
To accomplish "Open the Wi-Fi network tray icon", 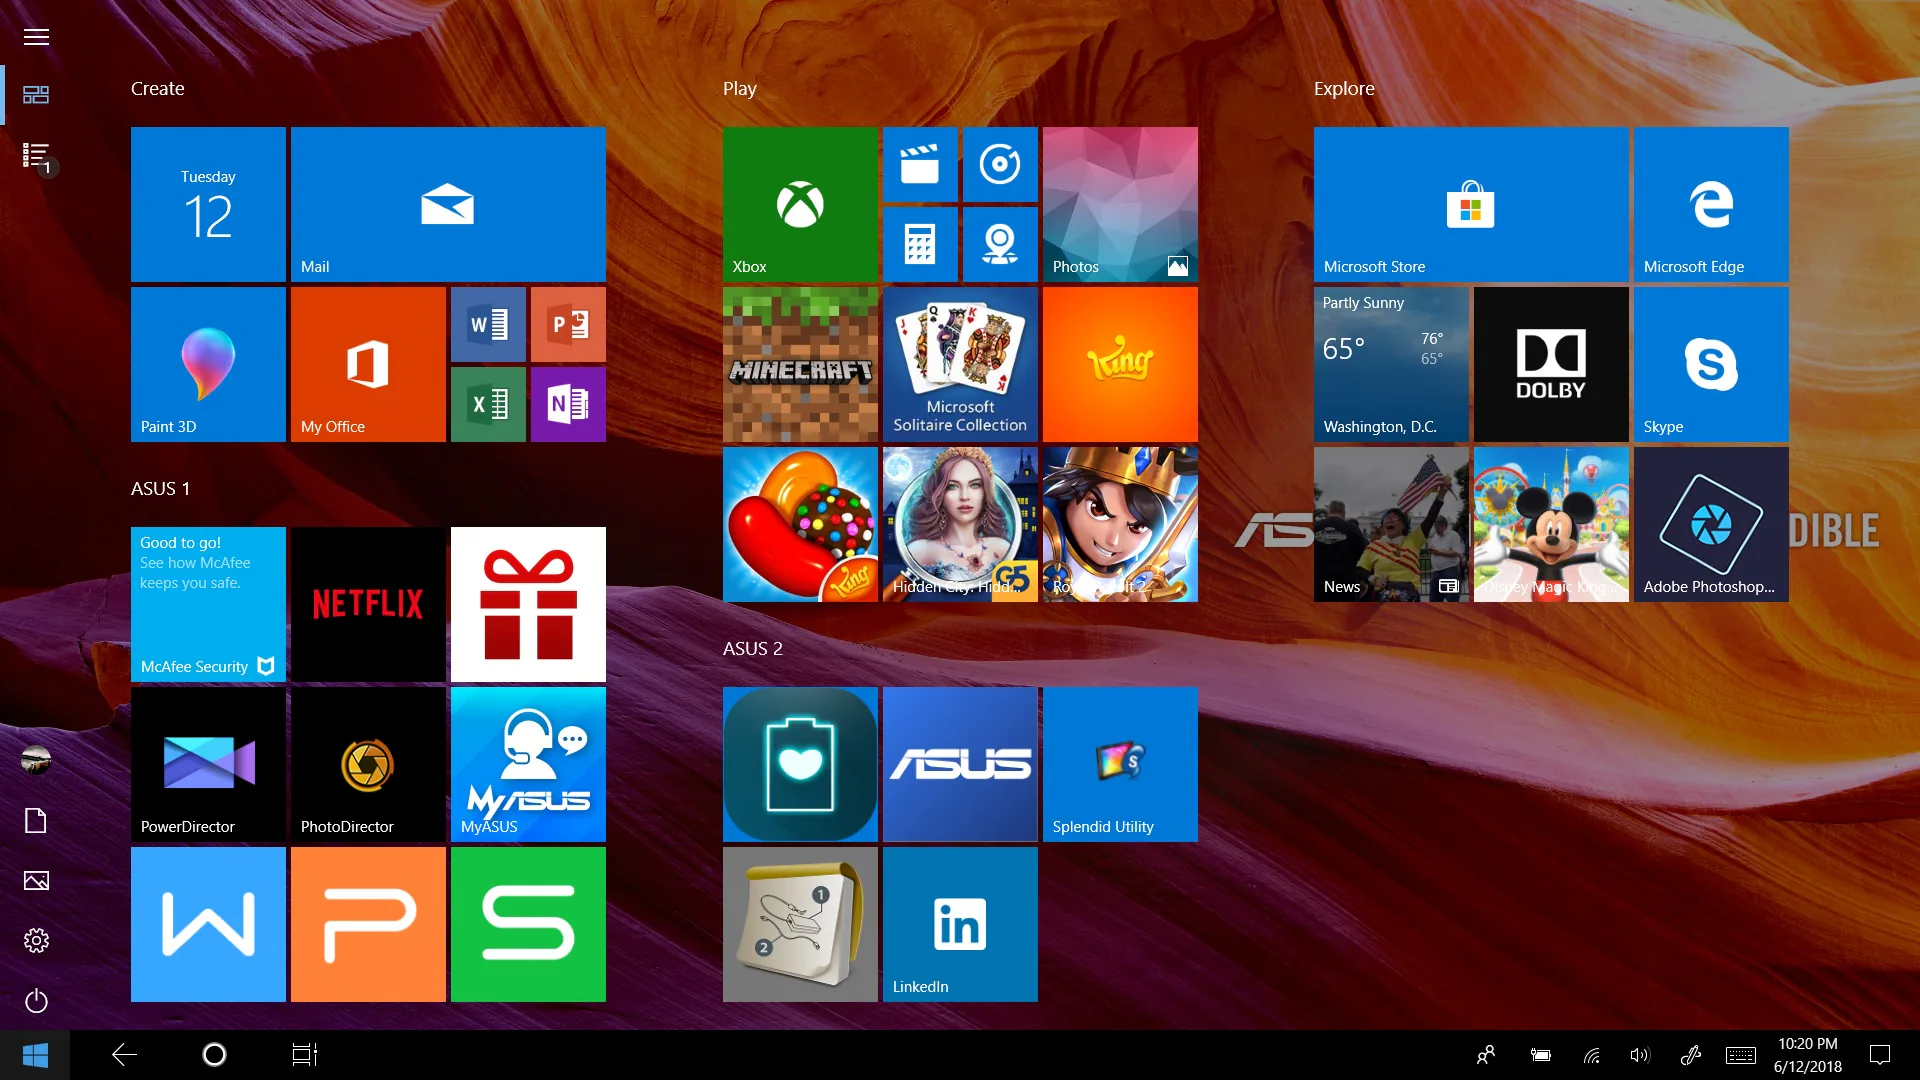I will click(x=1591, y=1055).
